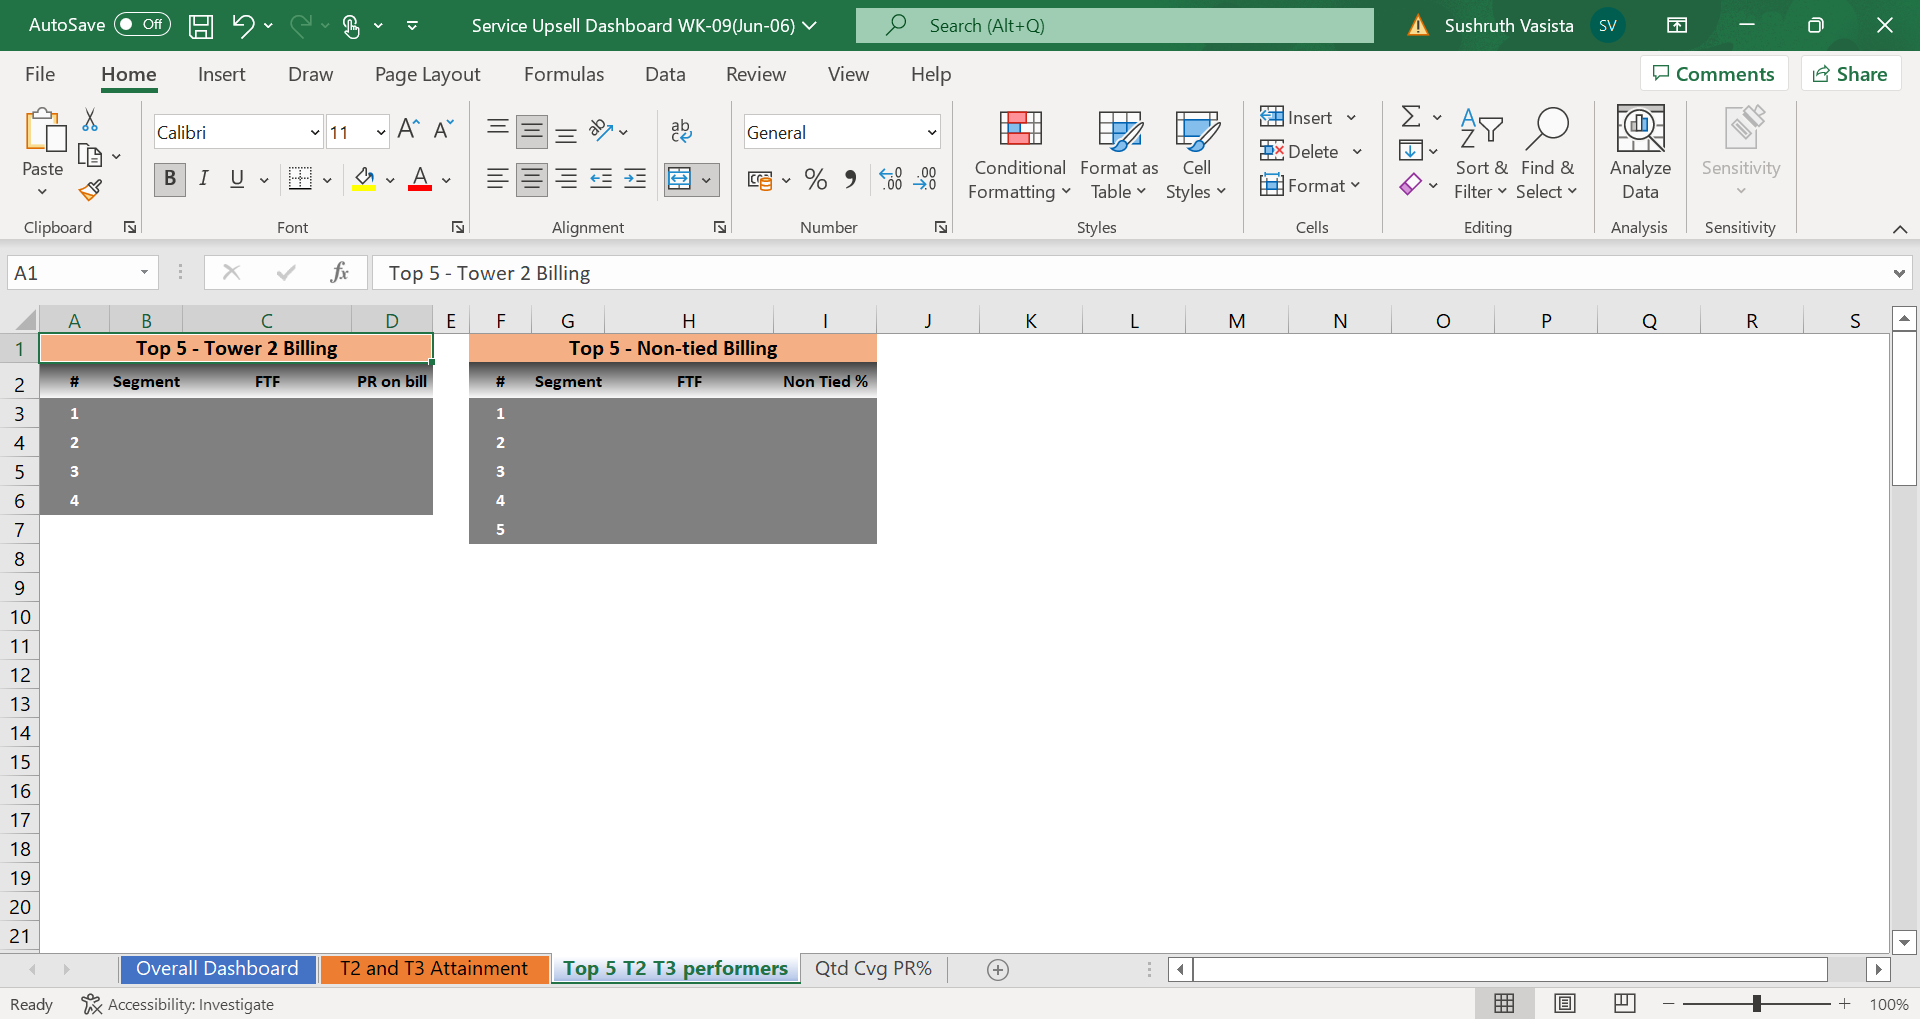The width and height of the screenshot is (1920, 1019).
Task: Expand the font name Calibri dropdown
Action: coord(314,132)
